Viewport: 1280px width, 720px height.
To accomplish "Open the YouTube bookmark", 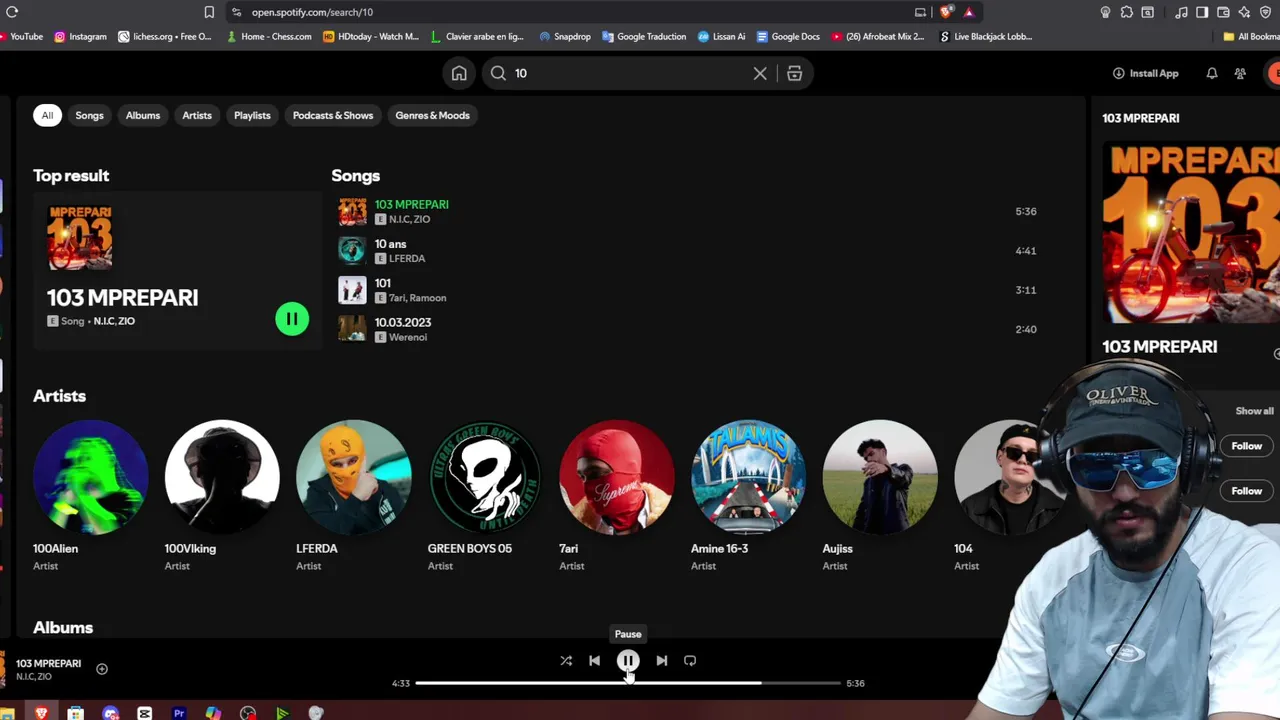I will tap(22, 36).
